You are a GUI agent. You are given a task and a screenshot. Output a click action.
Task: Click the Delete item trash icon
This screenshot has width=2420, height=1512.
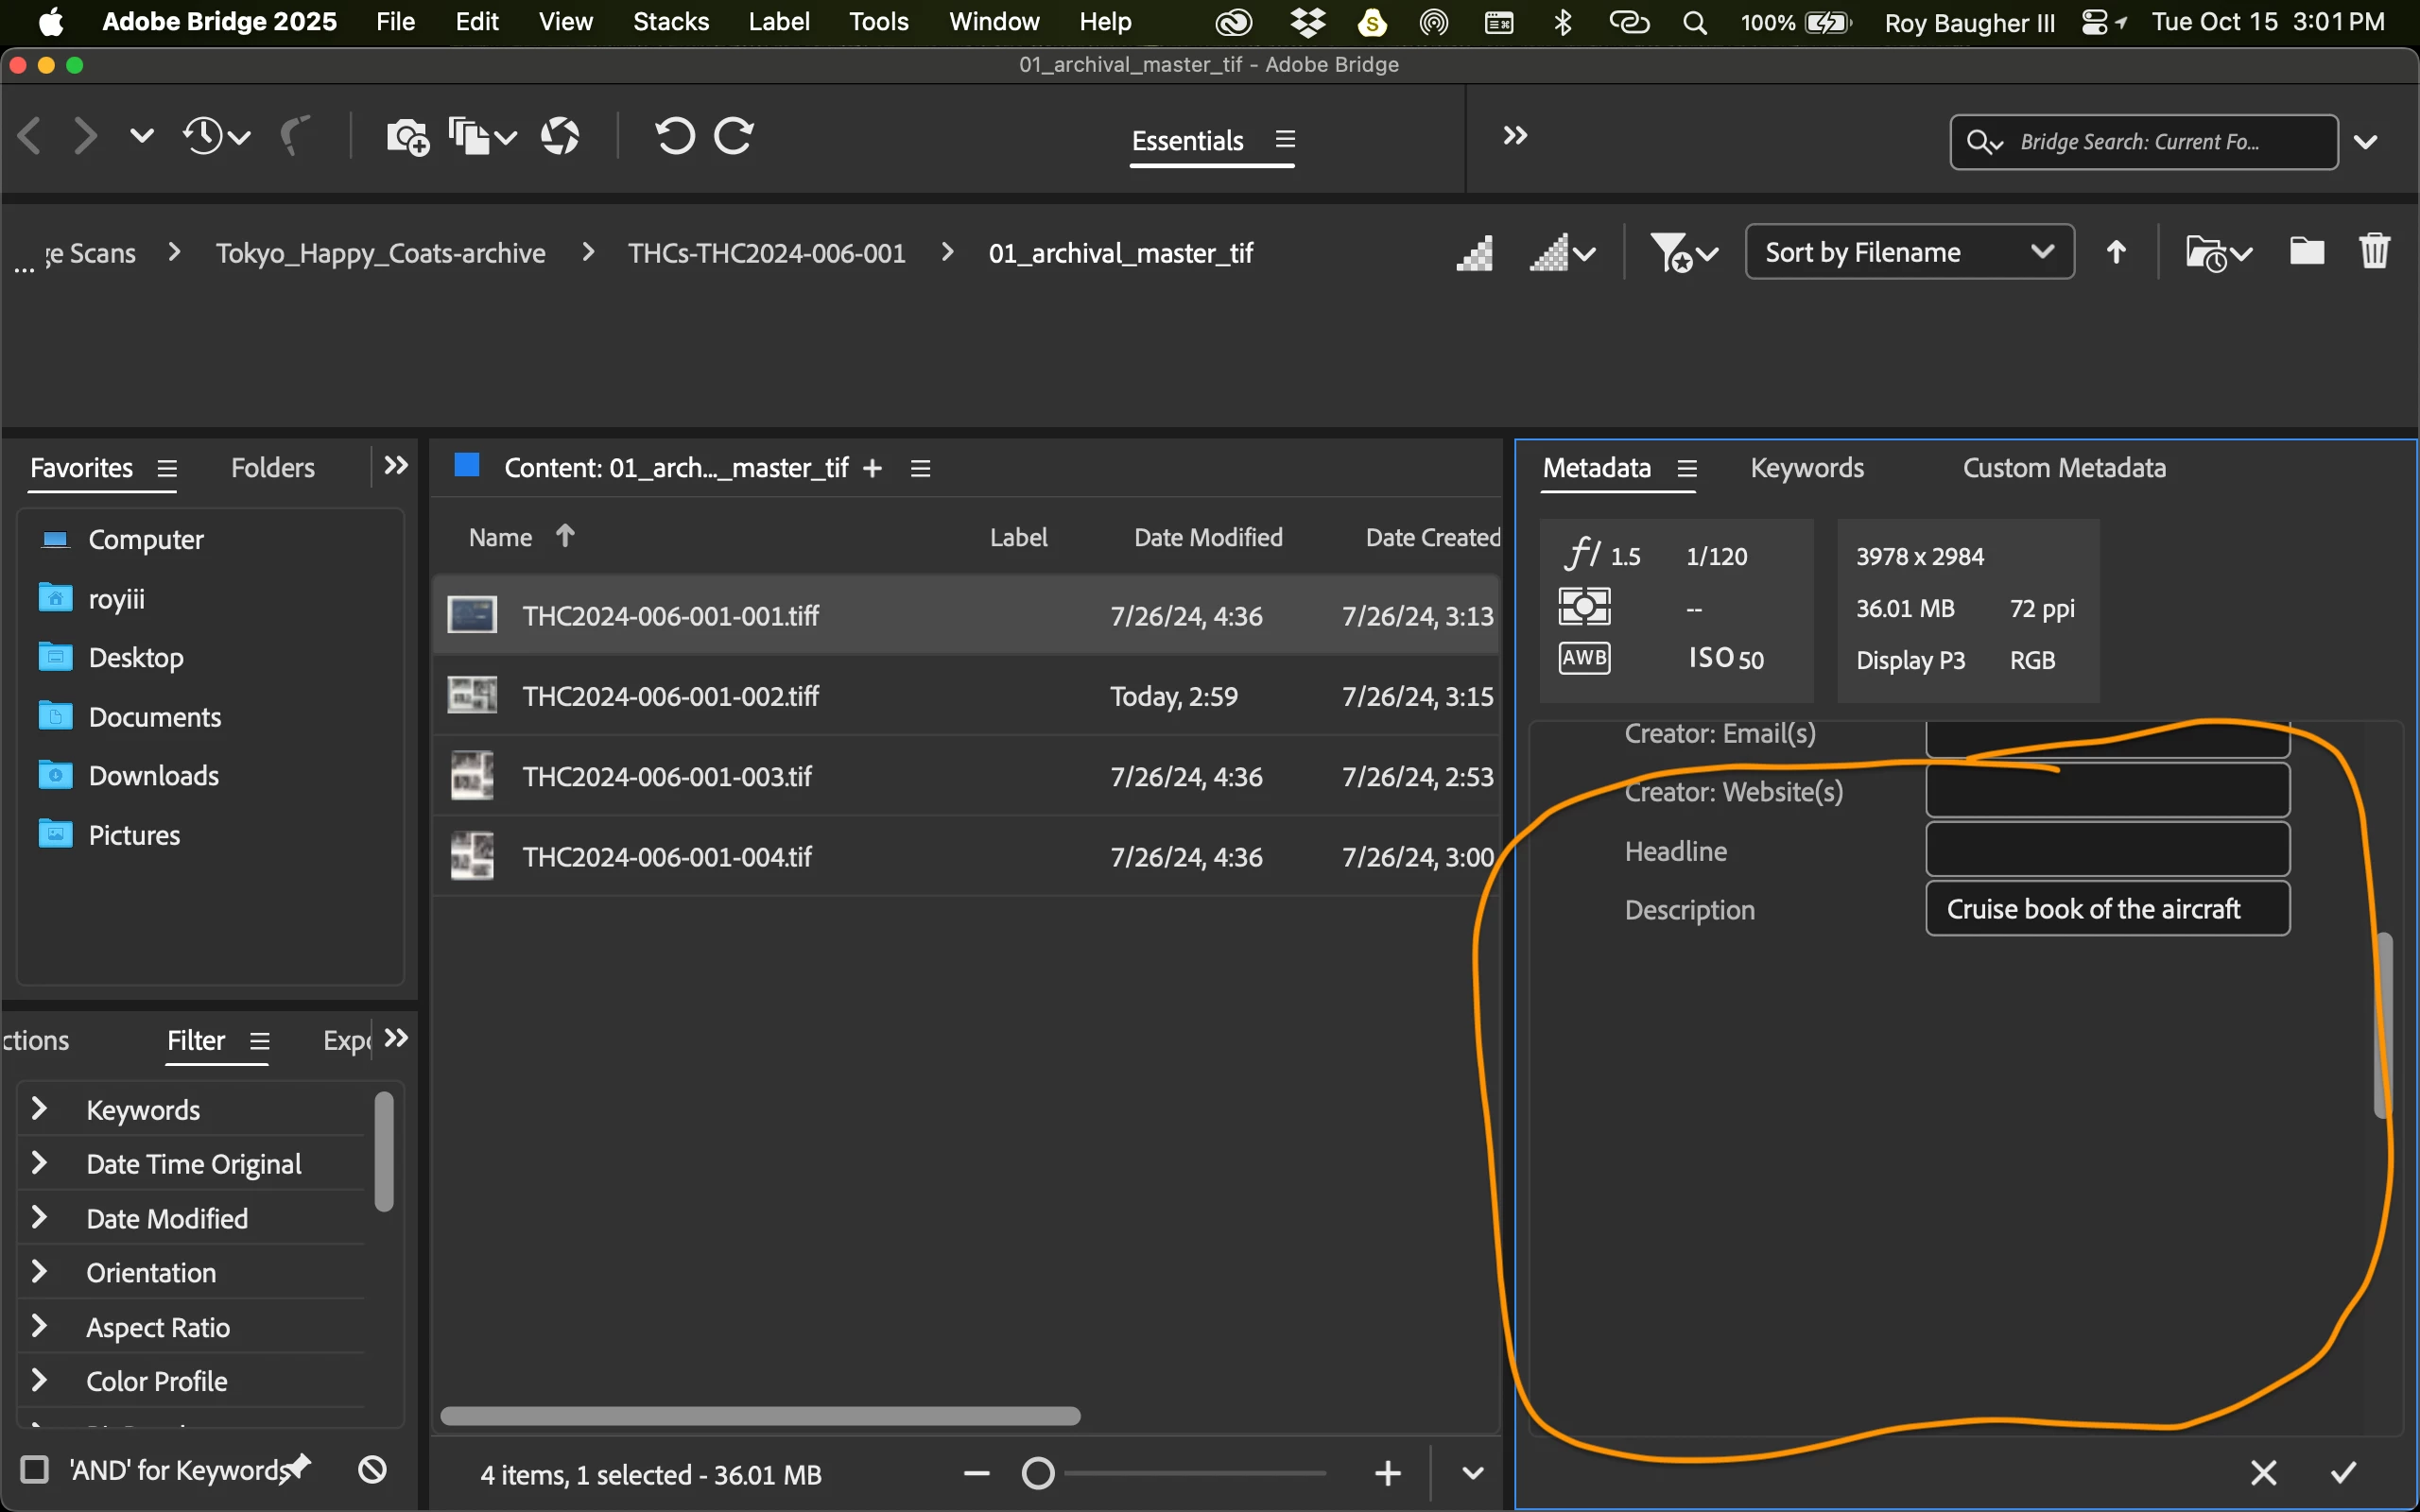tap(2374, 251)
